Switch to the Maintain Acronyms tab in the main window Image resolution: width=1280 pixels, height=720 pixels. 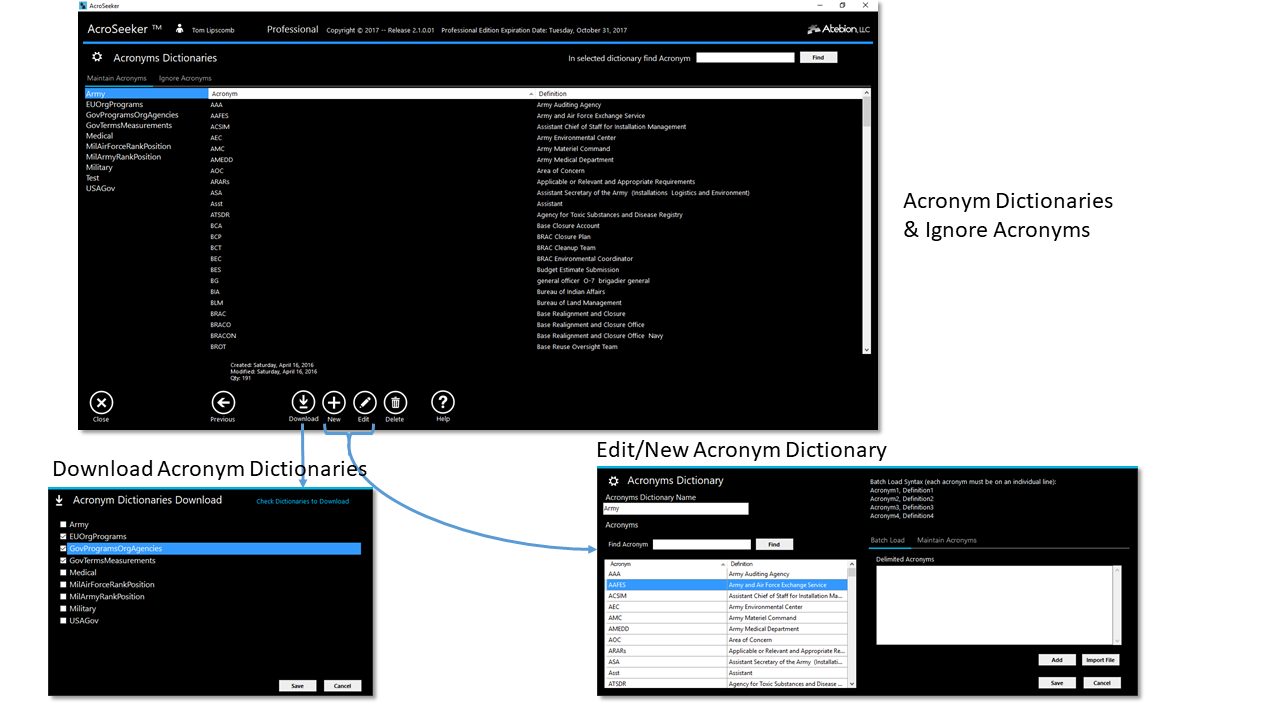click(x=117, y=78)
